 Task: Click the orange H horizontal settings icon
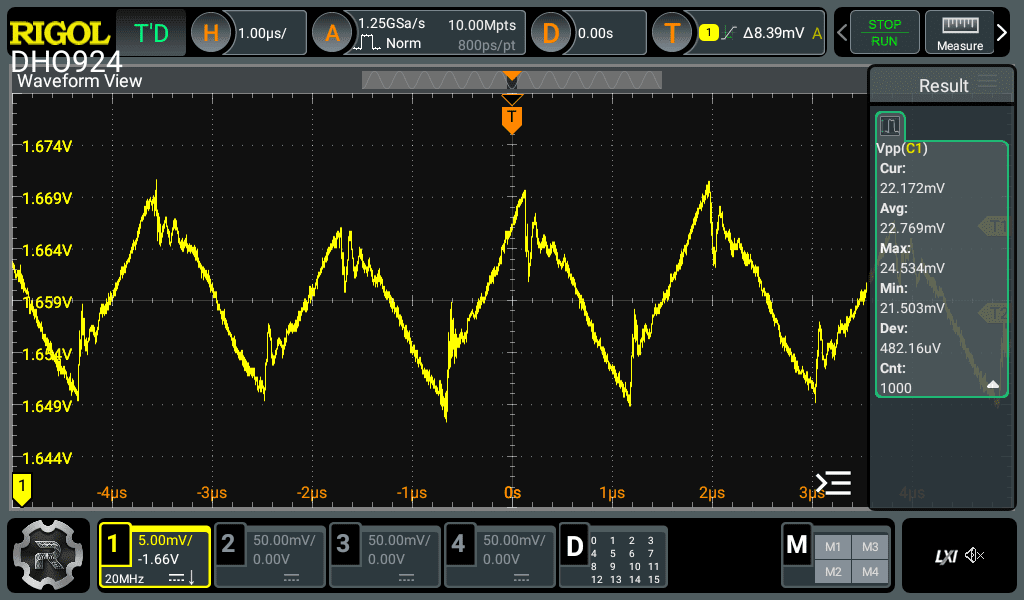(x=210, y=33)
